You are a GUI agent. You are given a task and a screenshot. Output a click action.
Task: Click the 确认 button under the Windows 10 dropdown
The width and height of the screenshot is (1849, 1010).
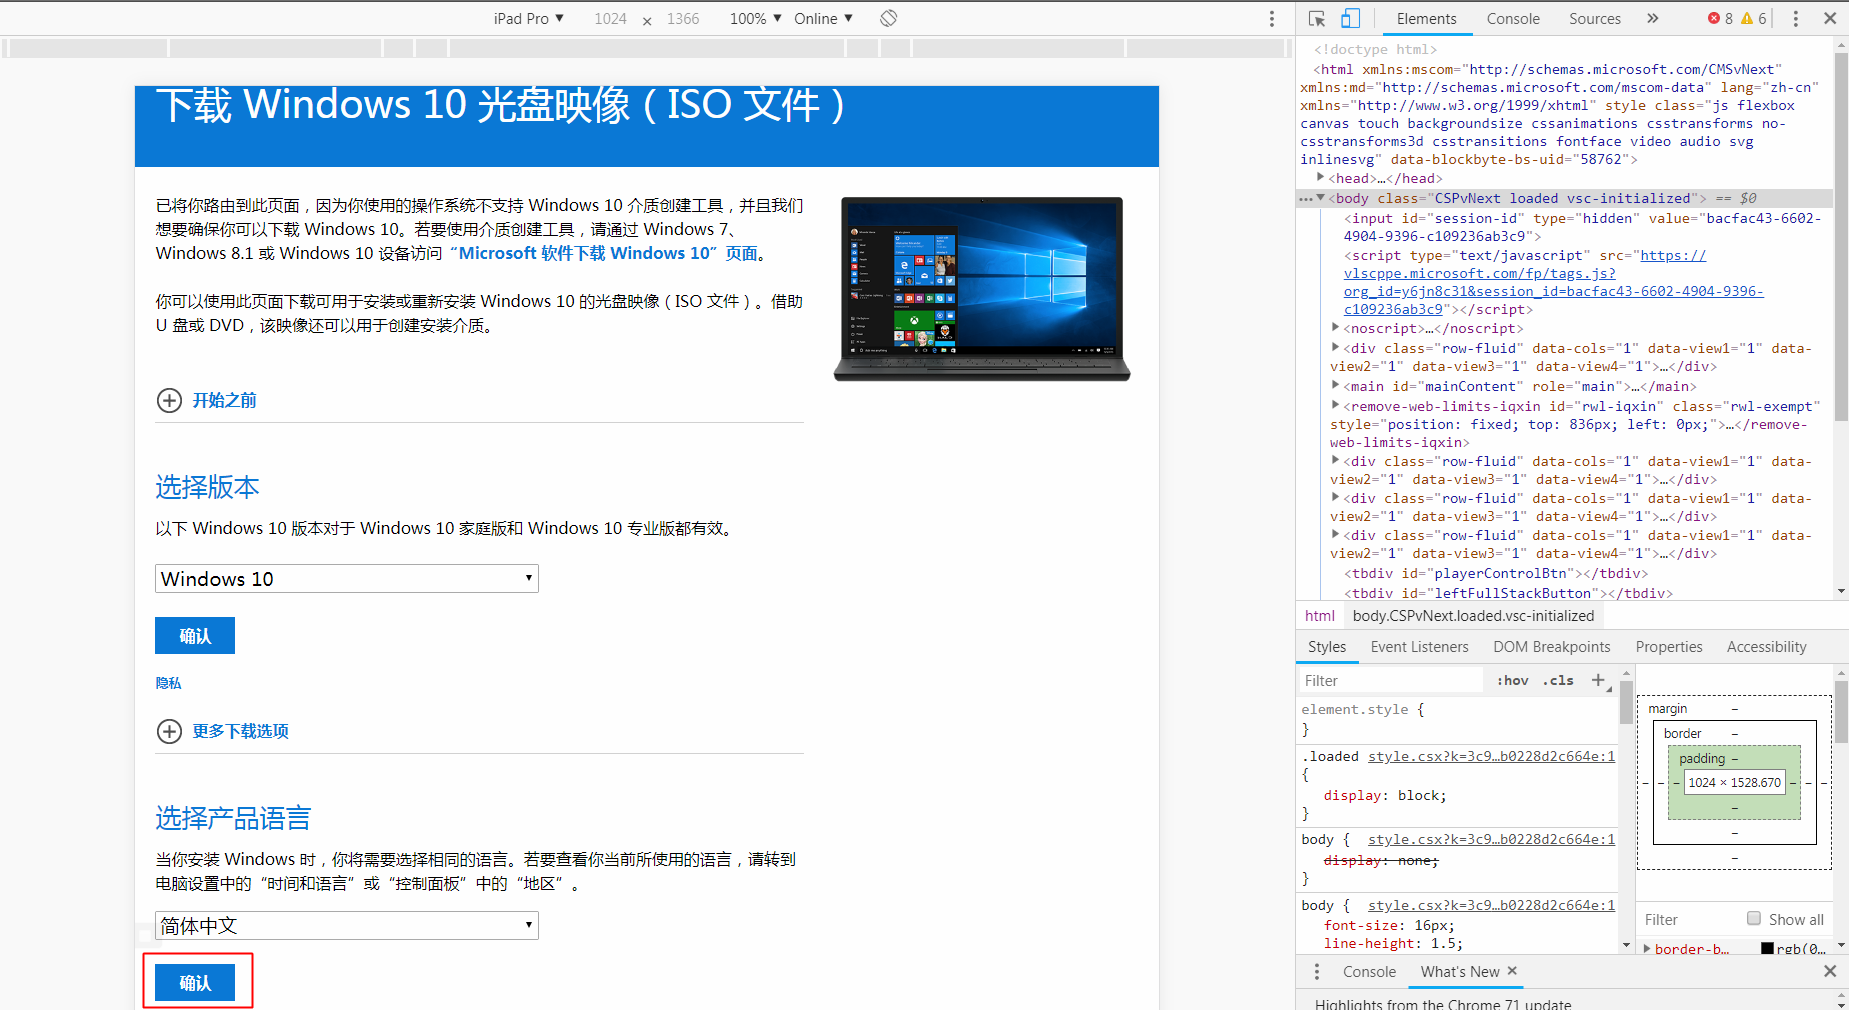click(195, 636)
